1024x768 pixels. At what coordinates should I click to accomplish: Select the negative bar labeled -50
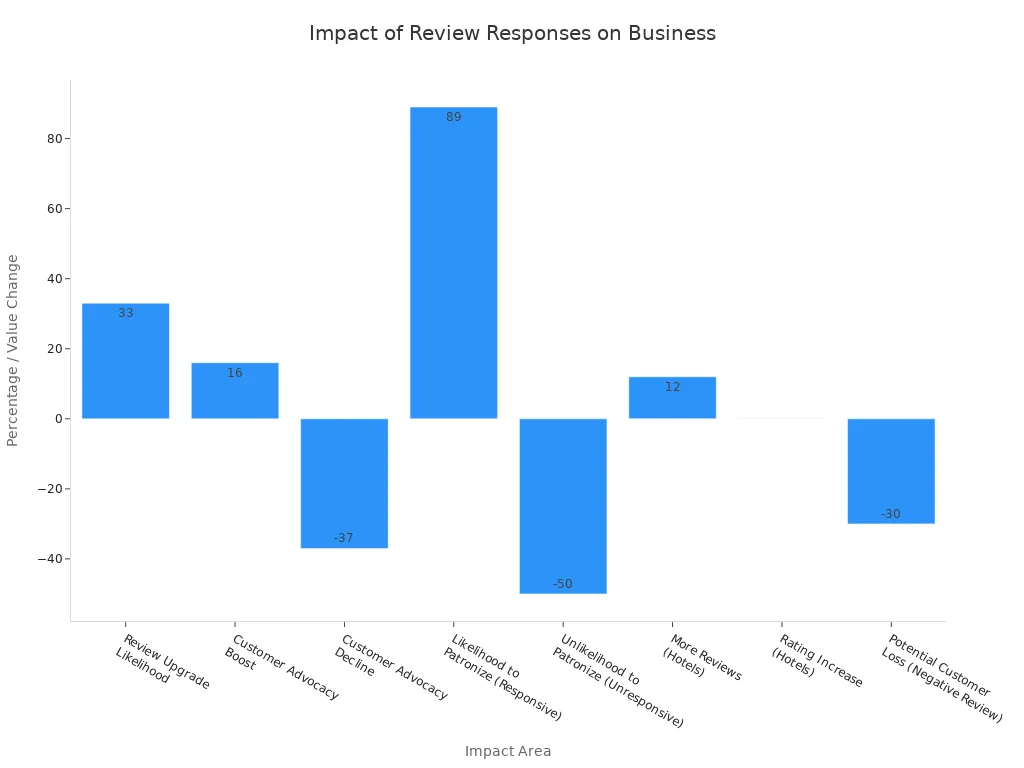click(x=563, y=506)
